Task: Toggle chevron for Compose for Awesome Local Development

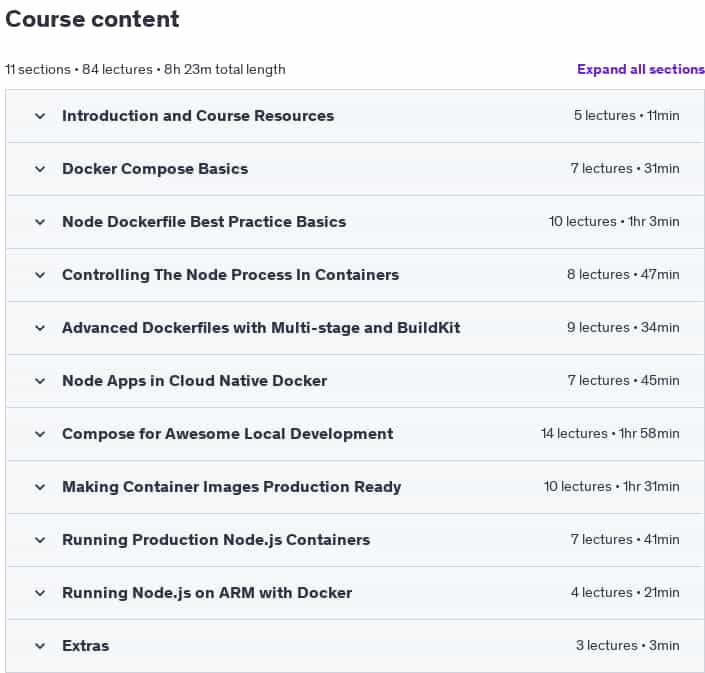Action: point(40,434)
